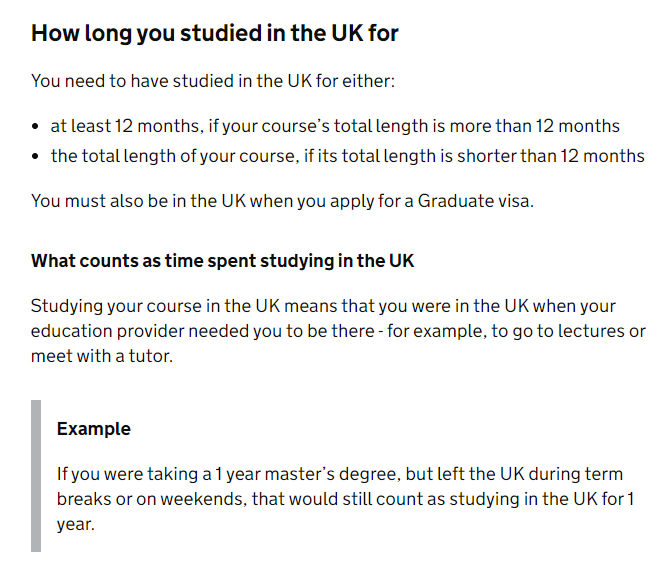Click the words 'Graduate visa' in the sentence
This screenshot has width=661, height=566.
[x=475, y=201]
